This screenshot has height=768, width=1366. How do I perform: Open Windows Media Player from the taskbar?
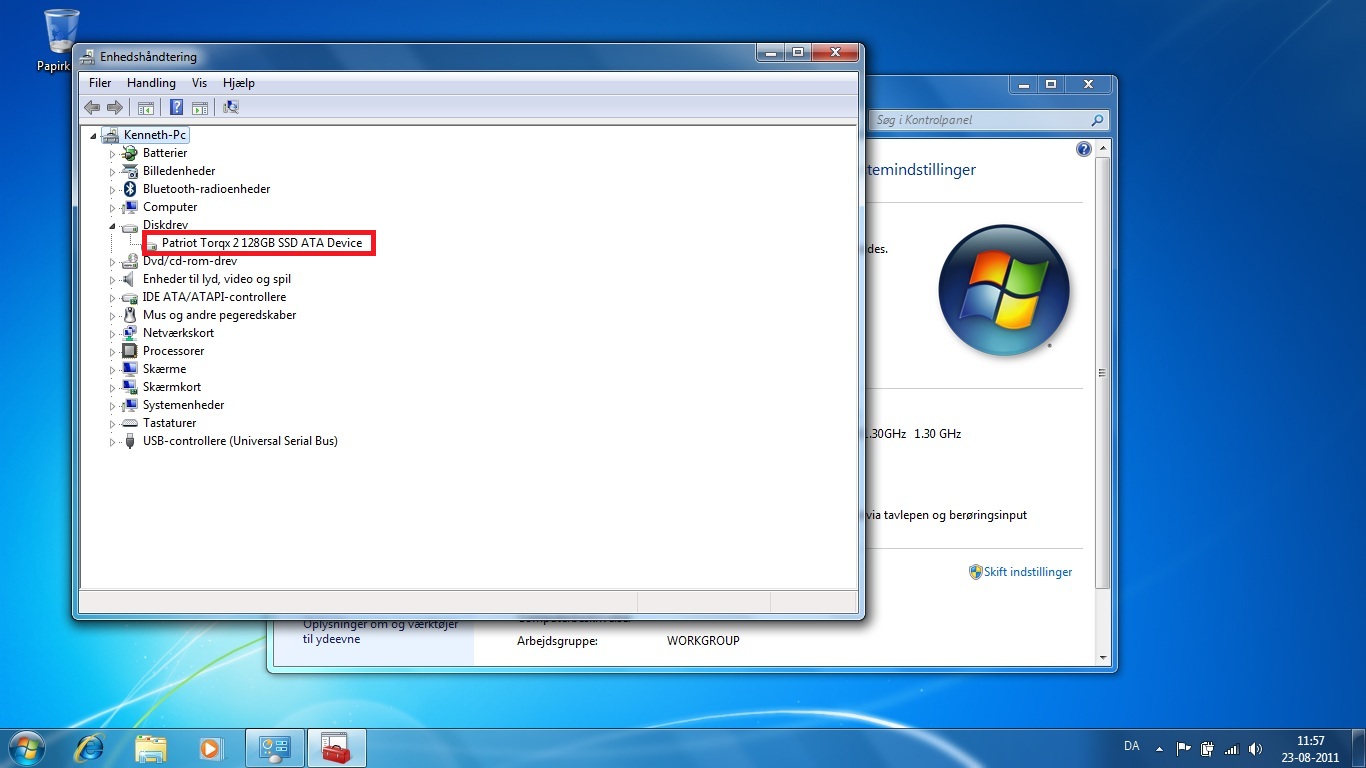tap(210, 748)
